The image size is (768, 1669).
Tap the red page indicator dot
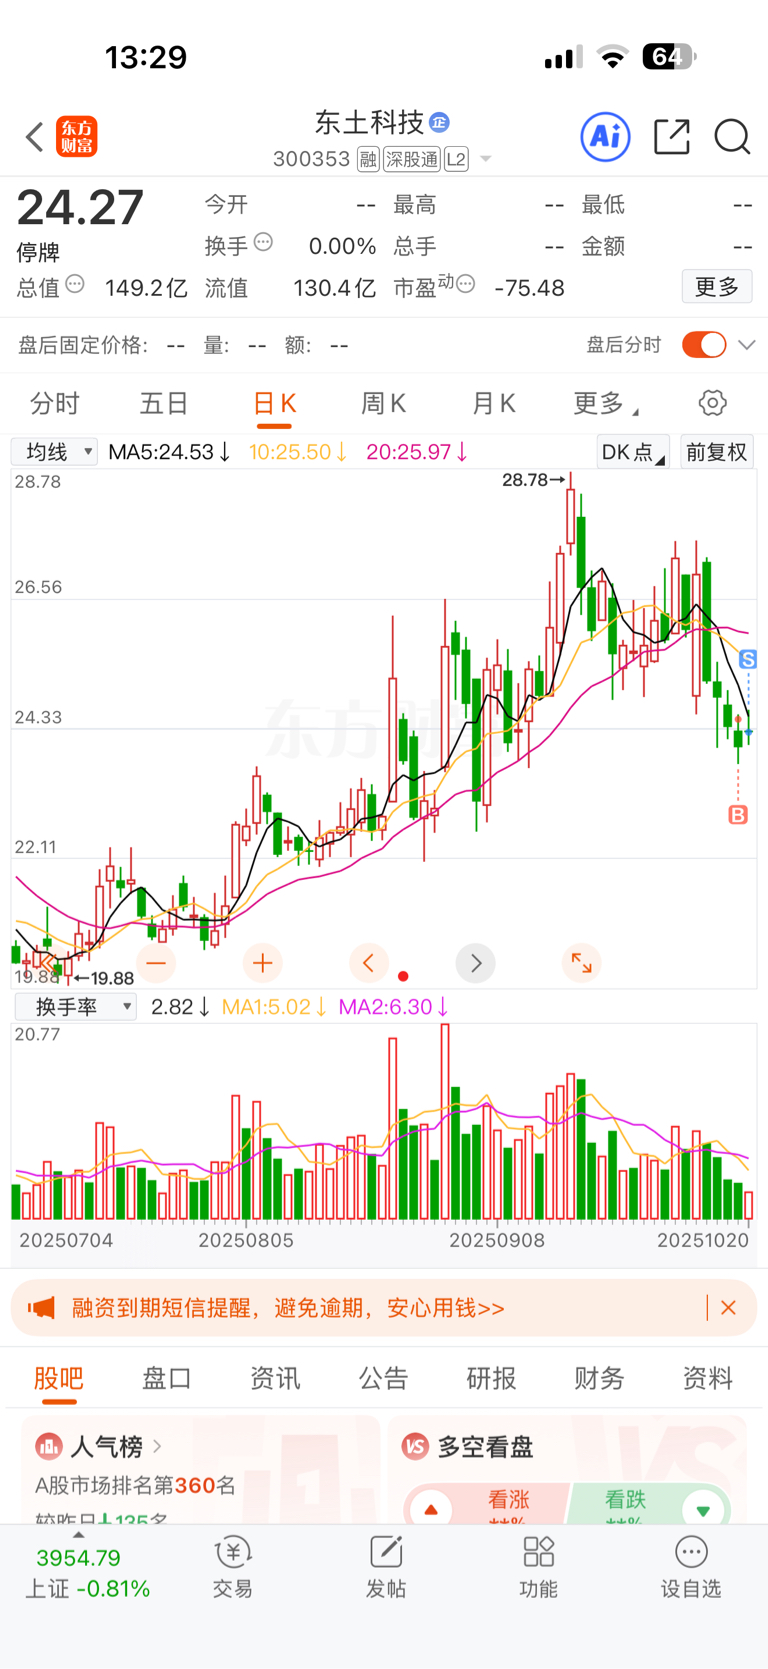403,976
